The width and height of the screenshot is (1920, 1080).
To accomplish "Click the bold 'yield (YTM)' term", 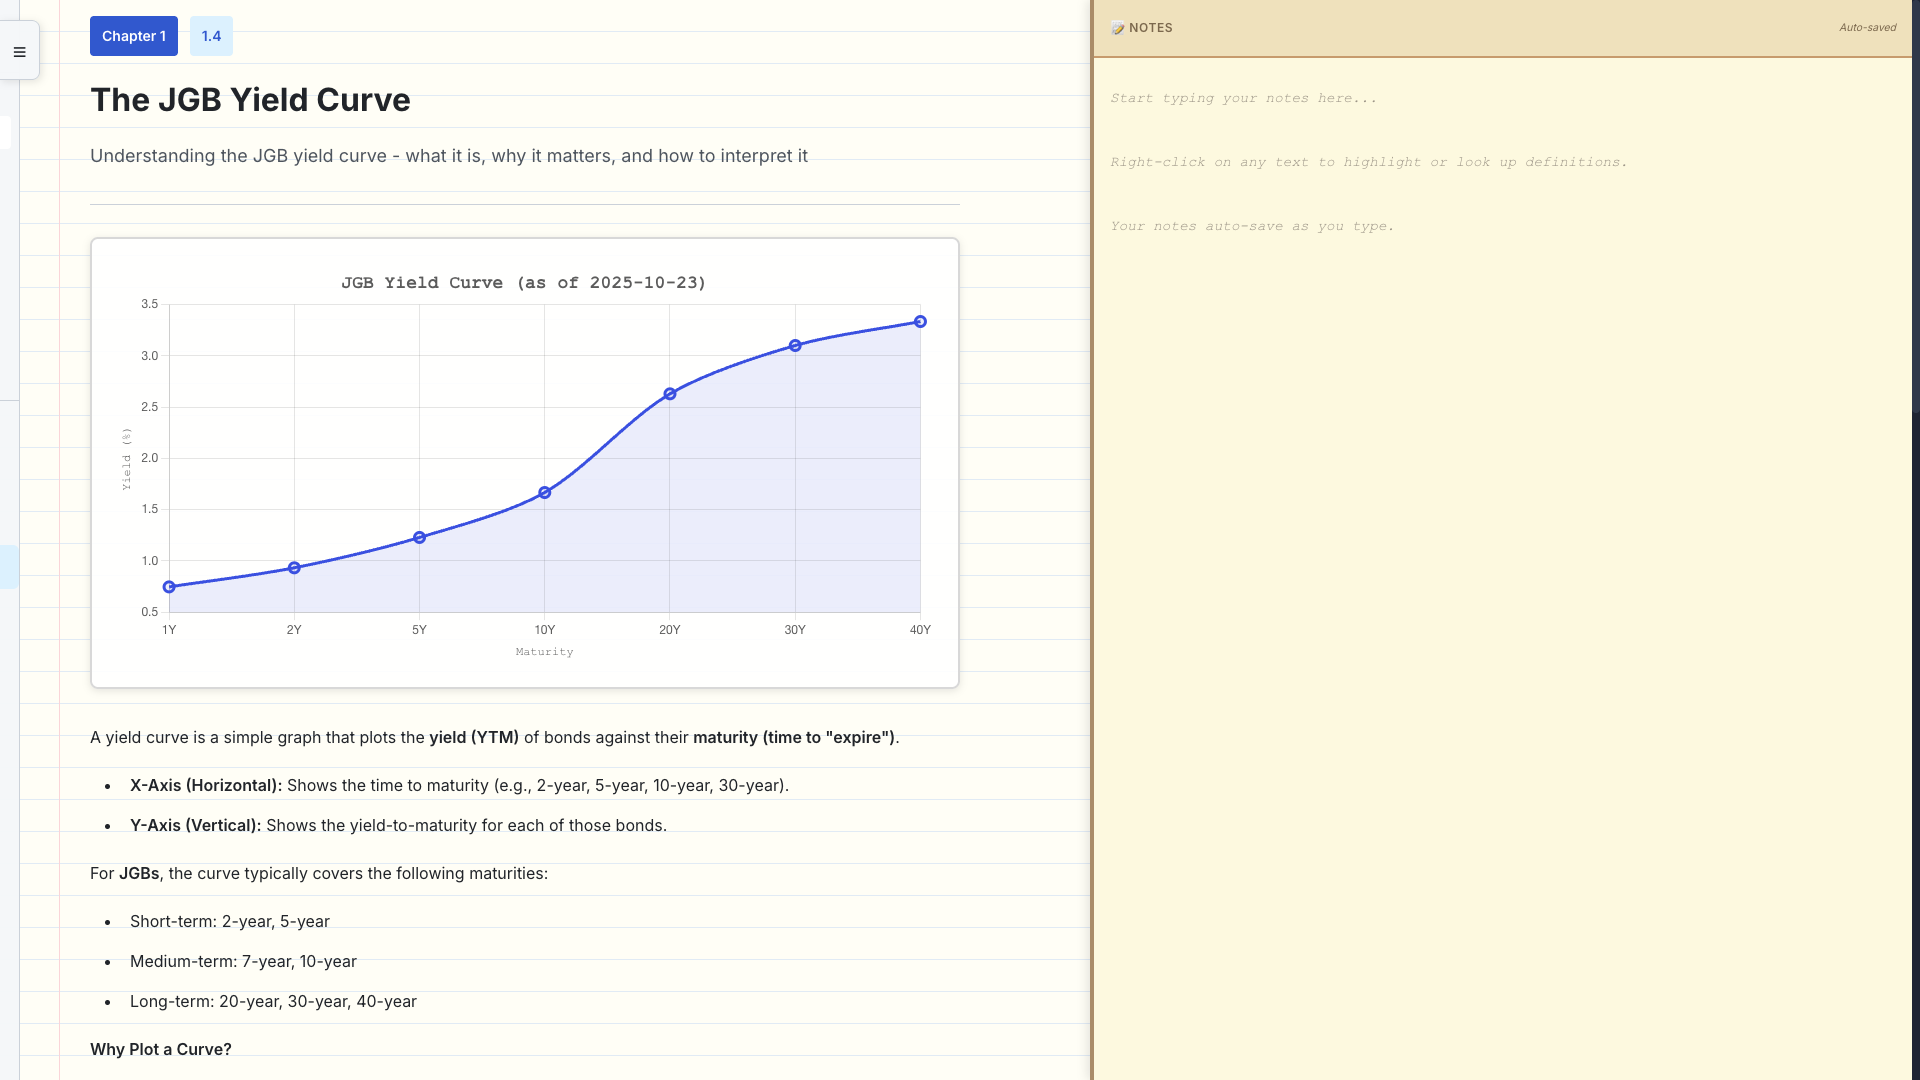I will [x=474, y=738].
